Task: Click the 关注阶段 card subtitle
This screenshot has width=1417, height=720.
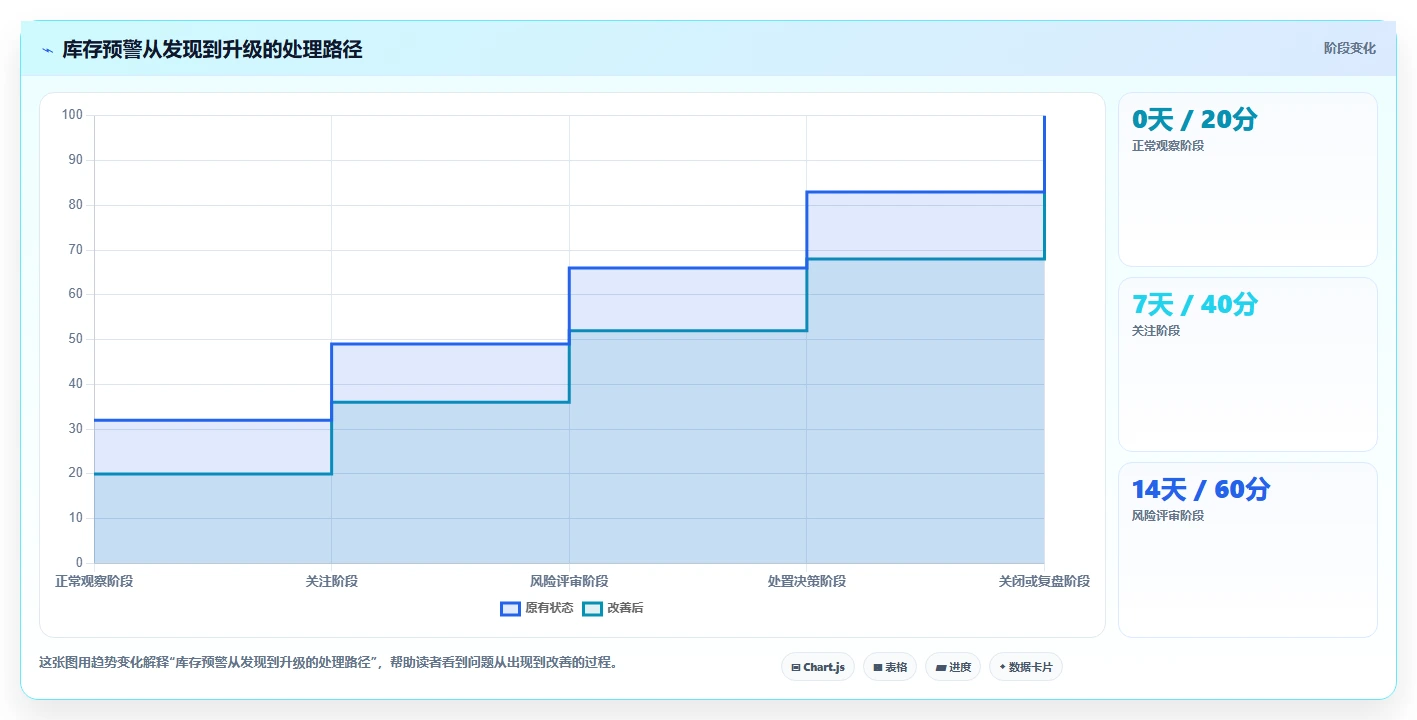Action: [1156, 330]
